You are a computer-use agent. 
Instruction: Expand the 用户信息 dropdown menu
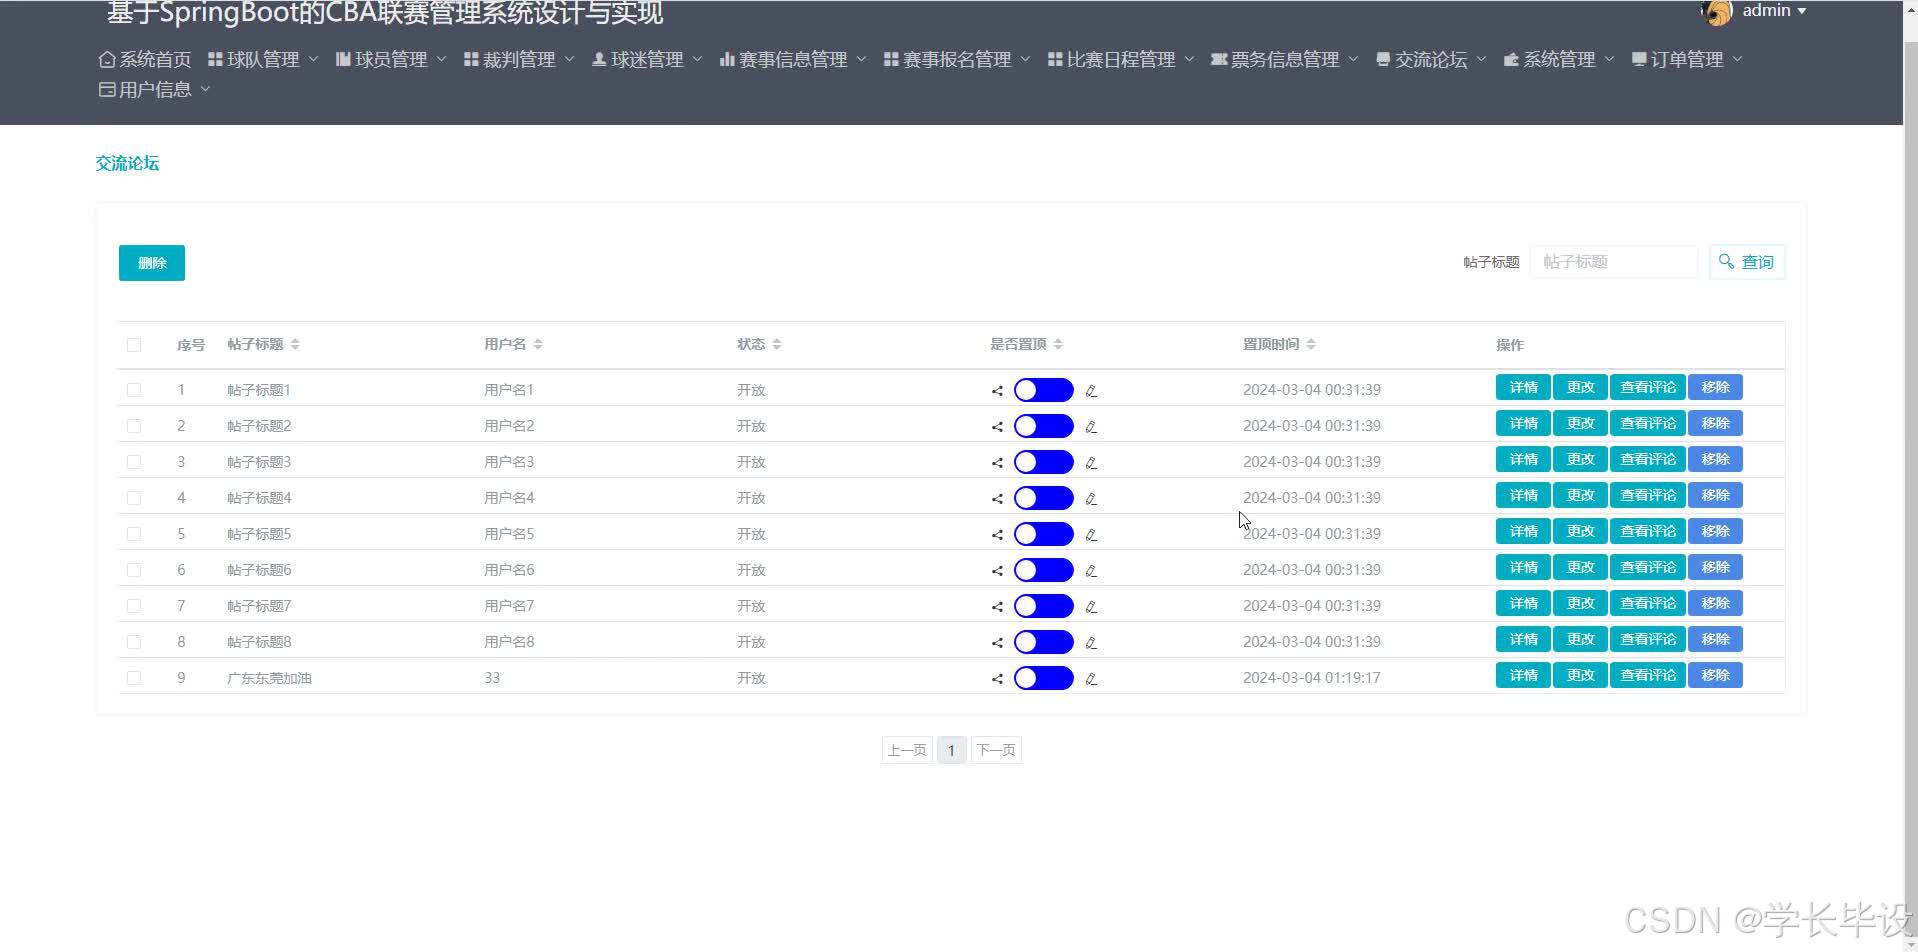click(155, 90)
